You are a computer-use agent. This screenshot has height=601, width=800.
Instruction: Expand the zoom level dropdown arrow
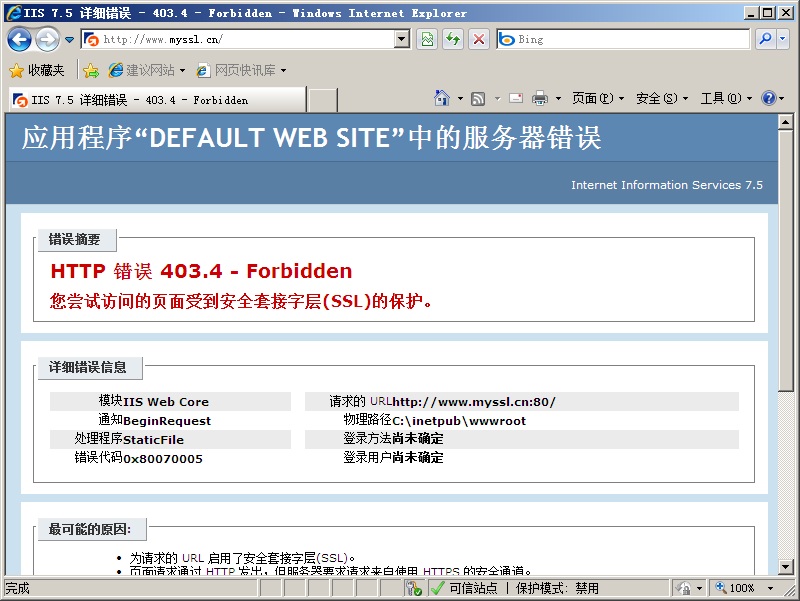click(x=770, y=588)
